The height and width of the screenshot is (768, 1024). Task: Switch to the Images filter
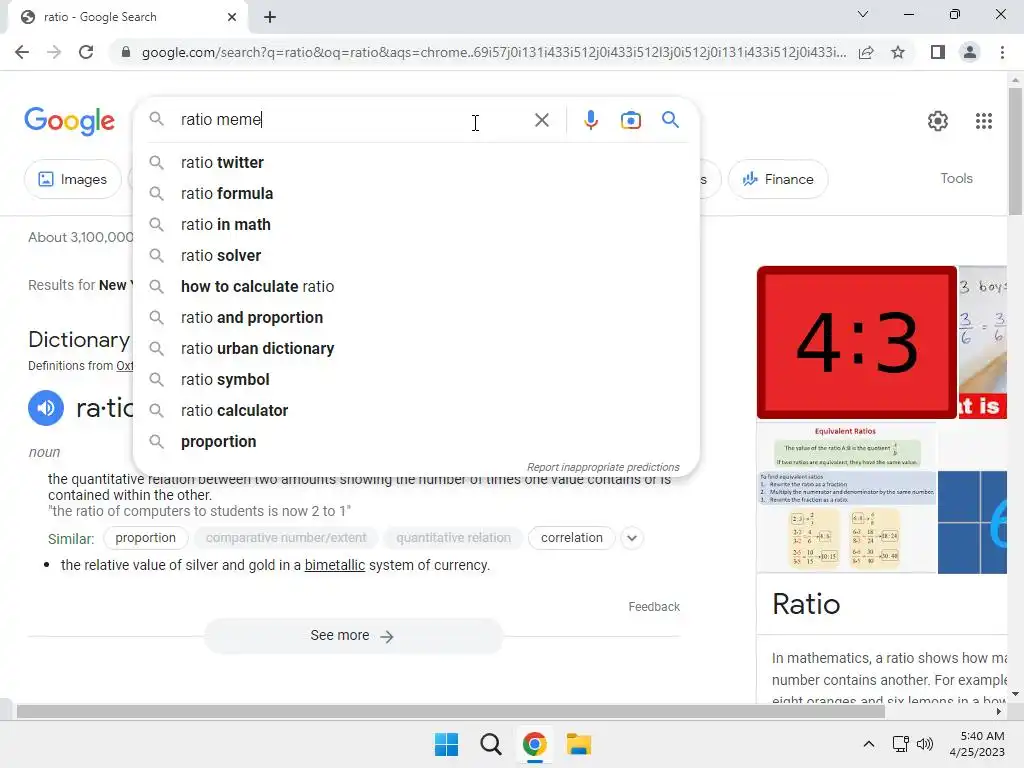[72, 179]
